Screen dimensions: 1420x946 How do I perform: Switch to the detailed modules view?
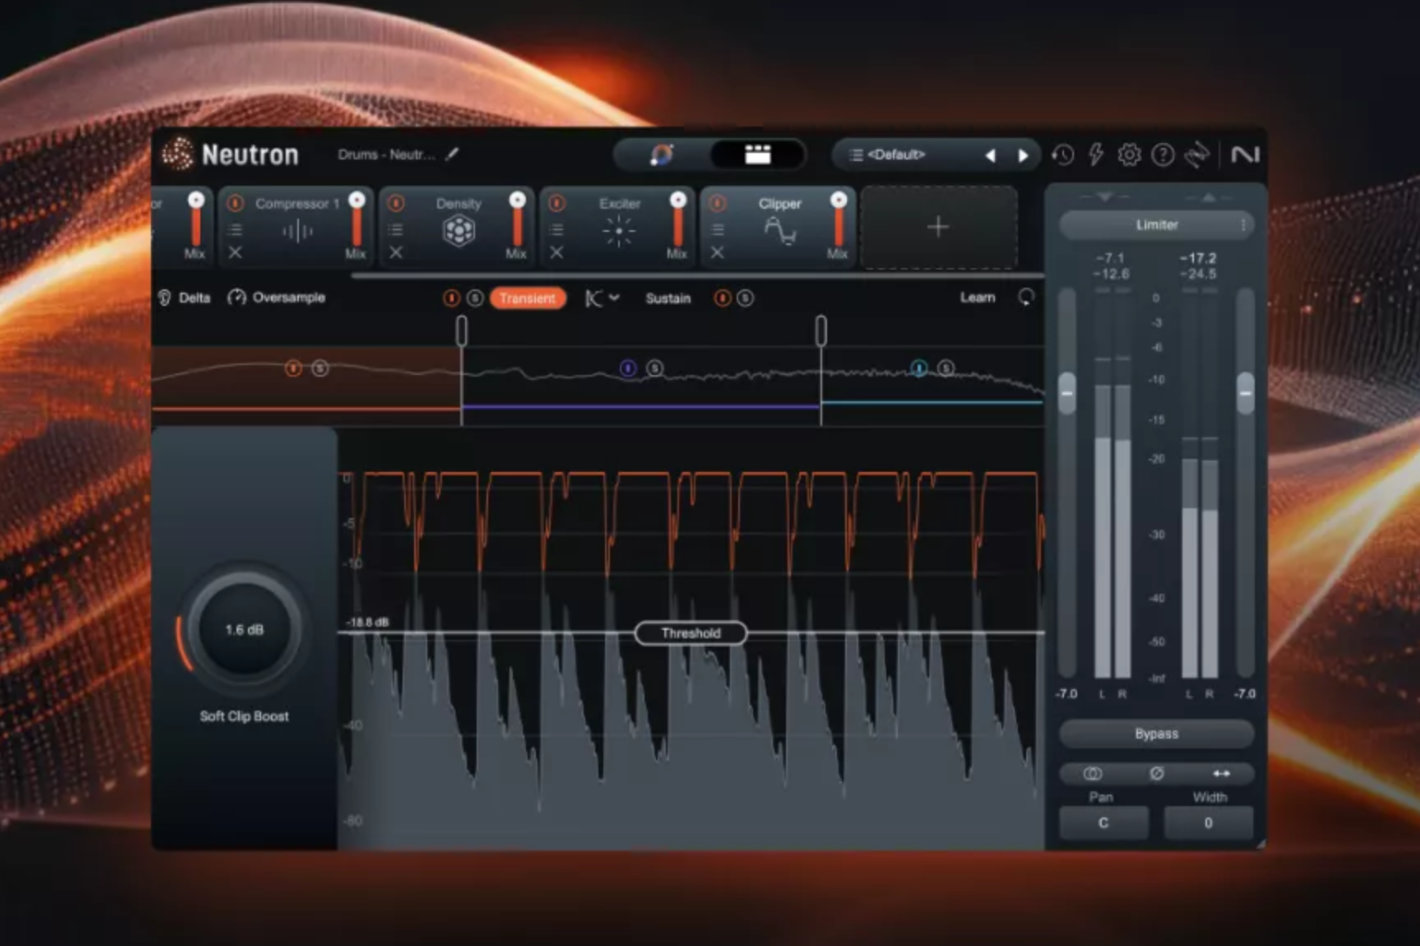point(758,155)
